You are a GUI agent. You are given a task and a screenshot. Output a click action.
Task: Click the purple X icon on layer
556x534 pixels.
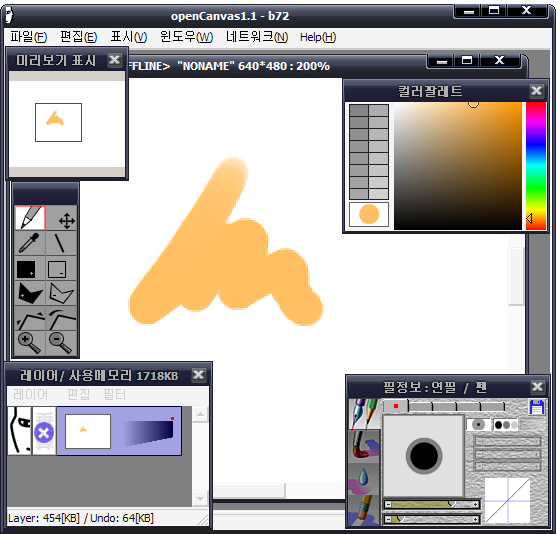[44, 433]
